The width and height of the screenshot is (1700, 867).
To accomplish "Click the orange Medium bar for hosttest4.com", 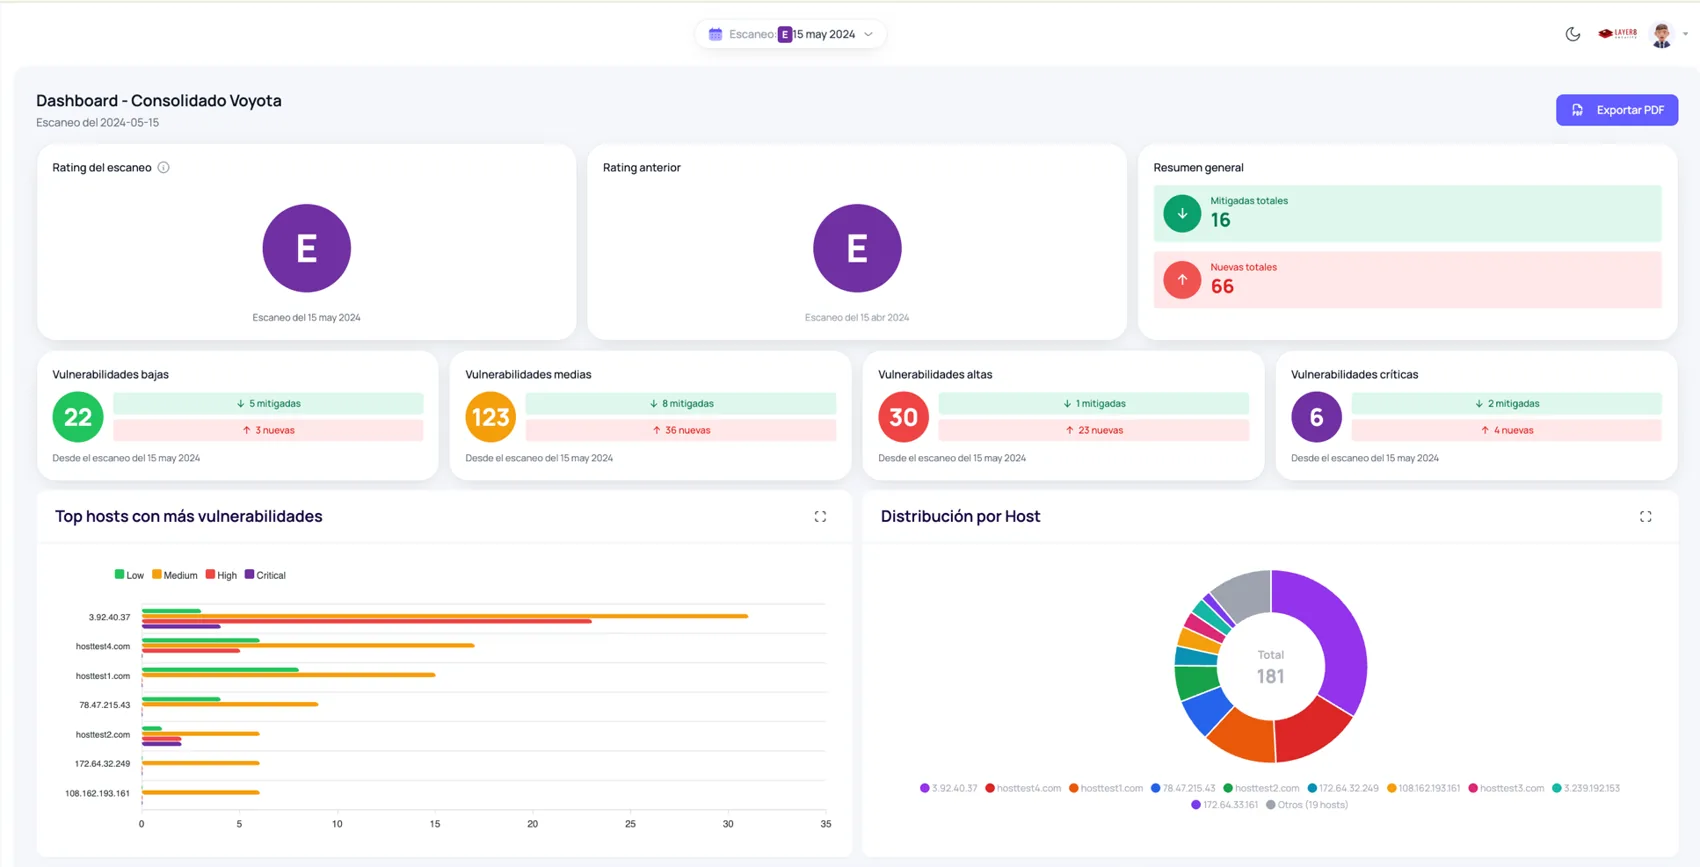I will click(308, 645).
